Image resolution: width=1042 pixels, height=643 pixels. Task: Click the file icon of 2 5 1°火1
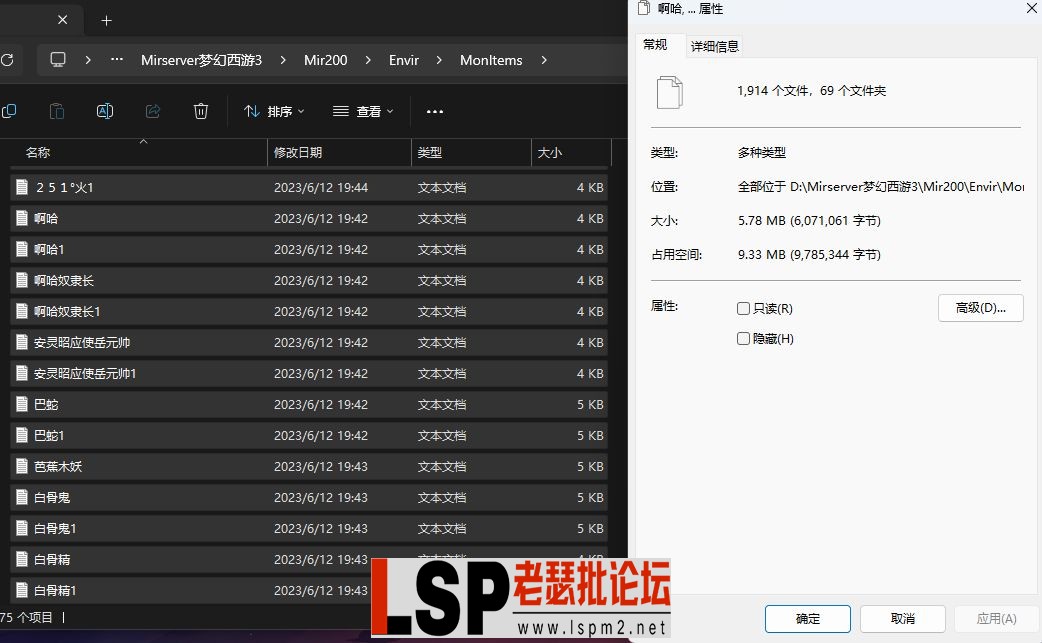[x=22, y=187]
